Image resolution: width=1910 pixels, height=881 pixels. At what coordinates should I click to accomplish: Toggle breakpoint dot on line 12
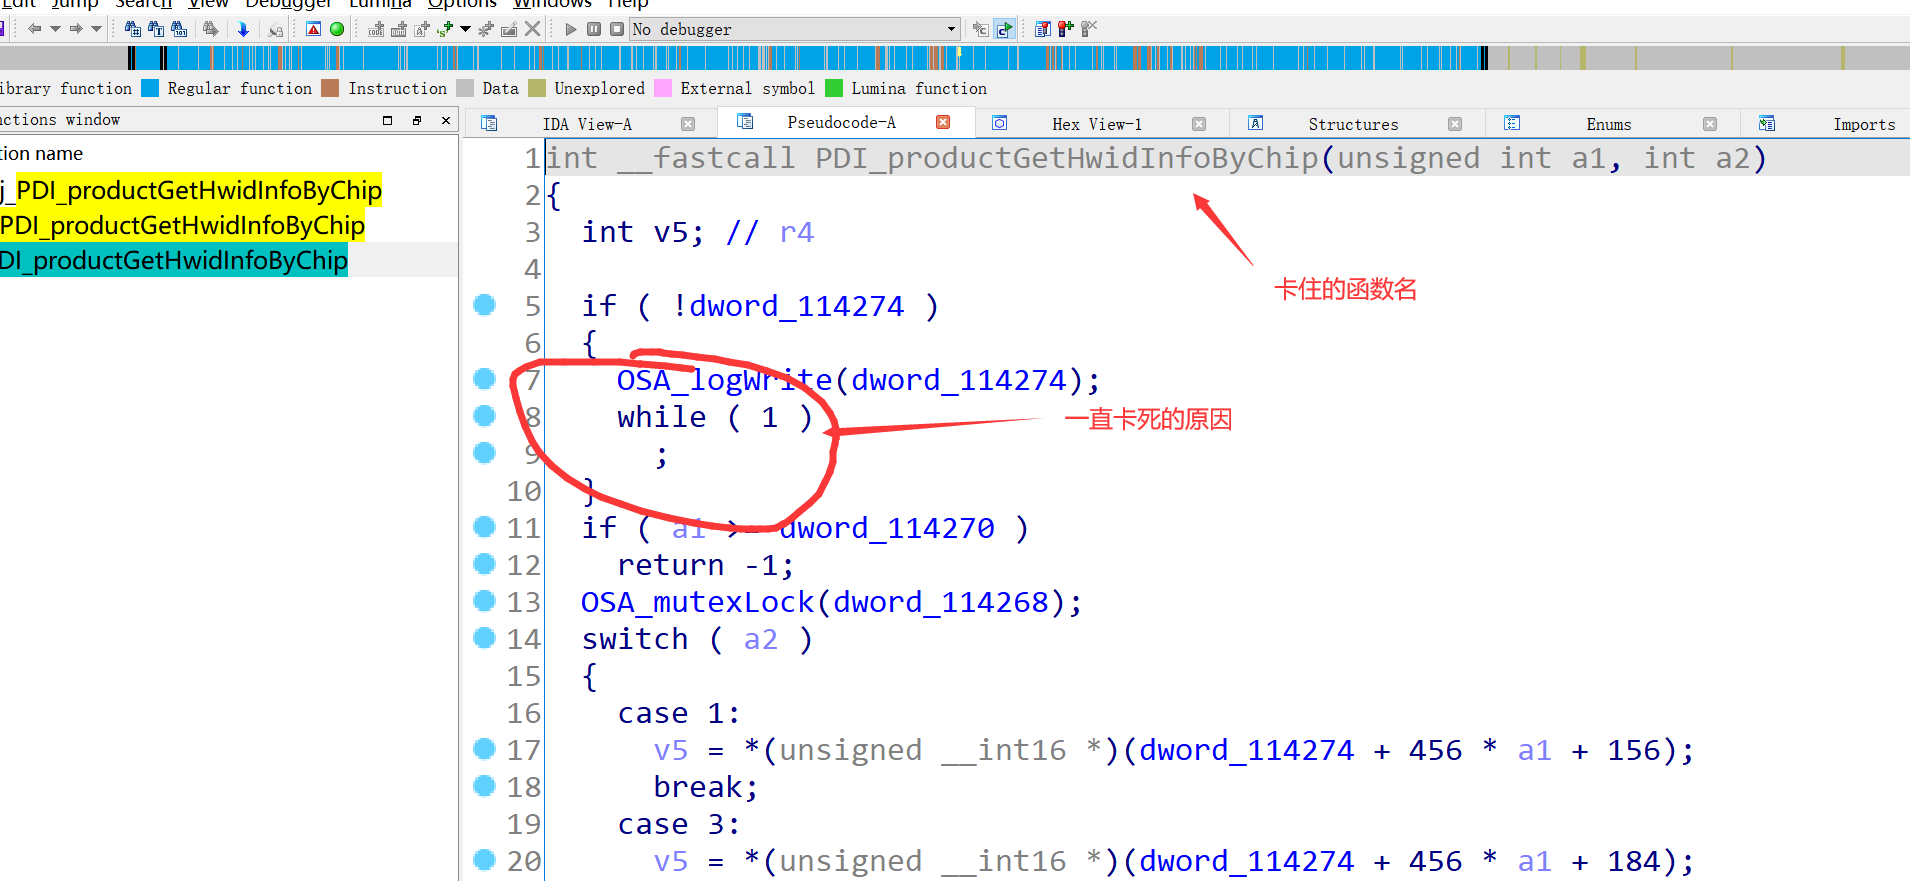(484, 563)
